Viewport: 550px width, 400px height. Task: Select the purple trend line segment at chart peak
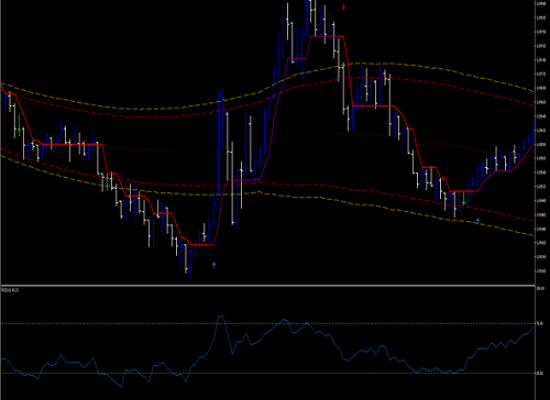pyautogui.click(x=326, y=36)
